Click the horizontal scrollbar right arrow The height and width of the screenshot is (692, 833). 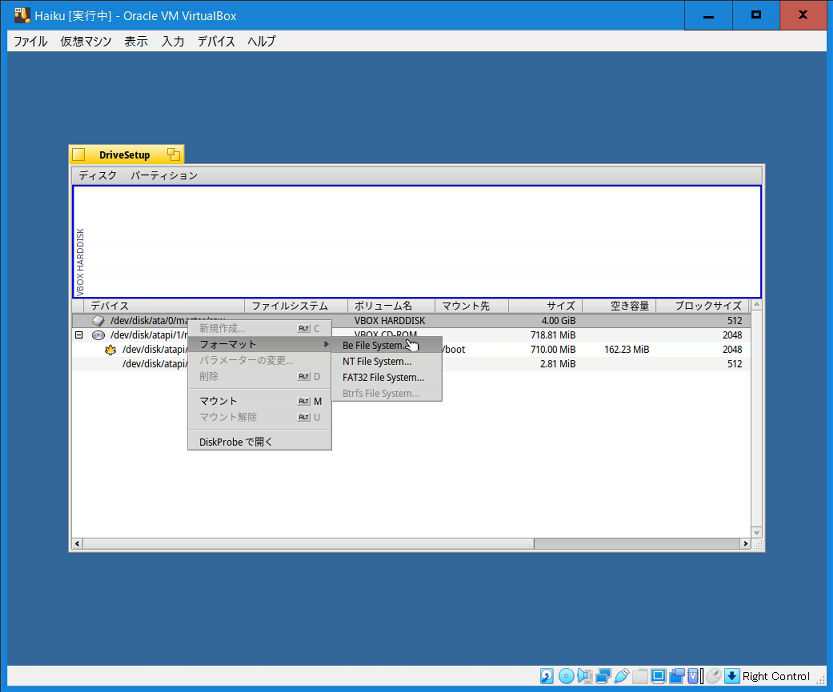click(745, 544)
